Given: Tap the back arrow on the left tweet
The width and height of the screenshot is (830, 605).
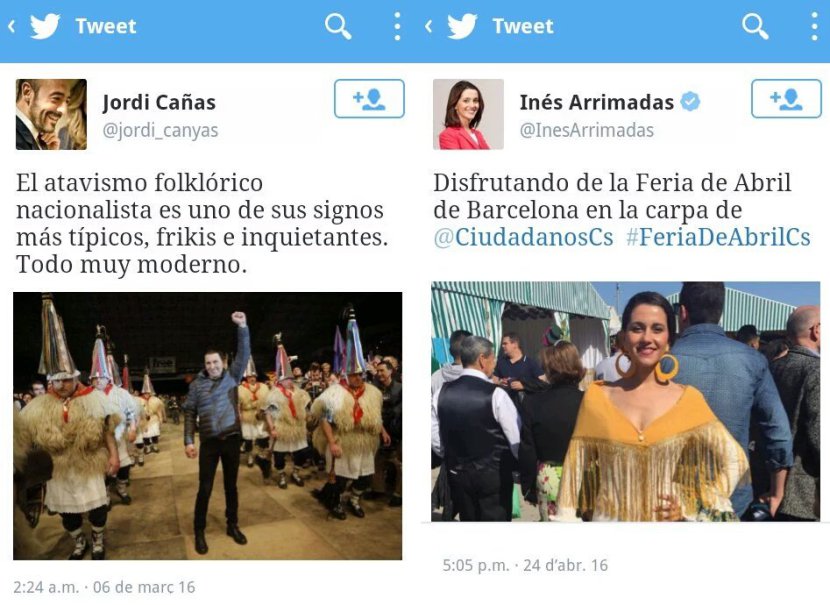Looking at the screenshot, I should 12,26.
